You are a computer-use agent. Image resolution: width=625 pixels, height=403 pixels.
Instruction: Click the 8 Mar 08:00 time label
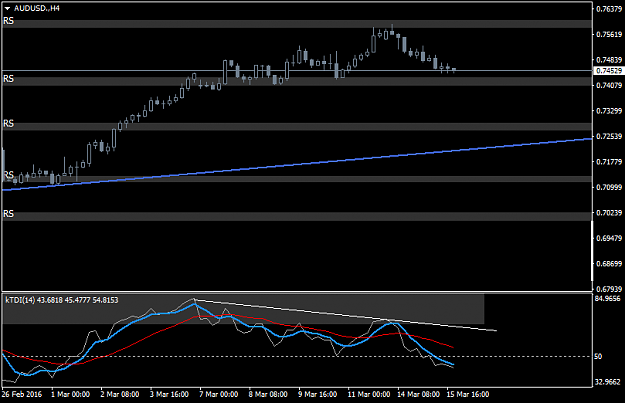click(268, 394)
